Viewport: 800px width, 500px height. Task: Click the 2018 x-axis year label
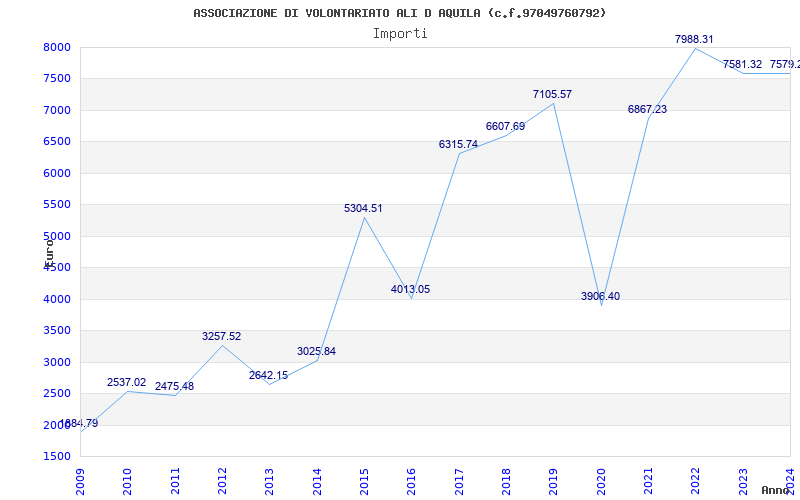tap(506, 482)
